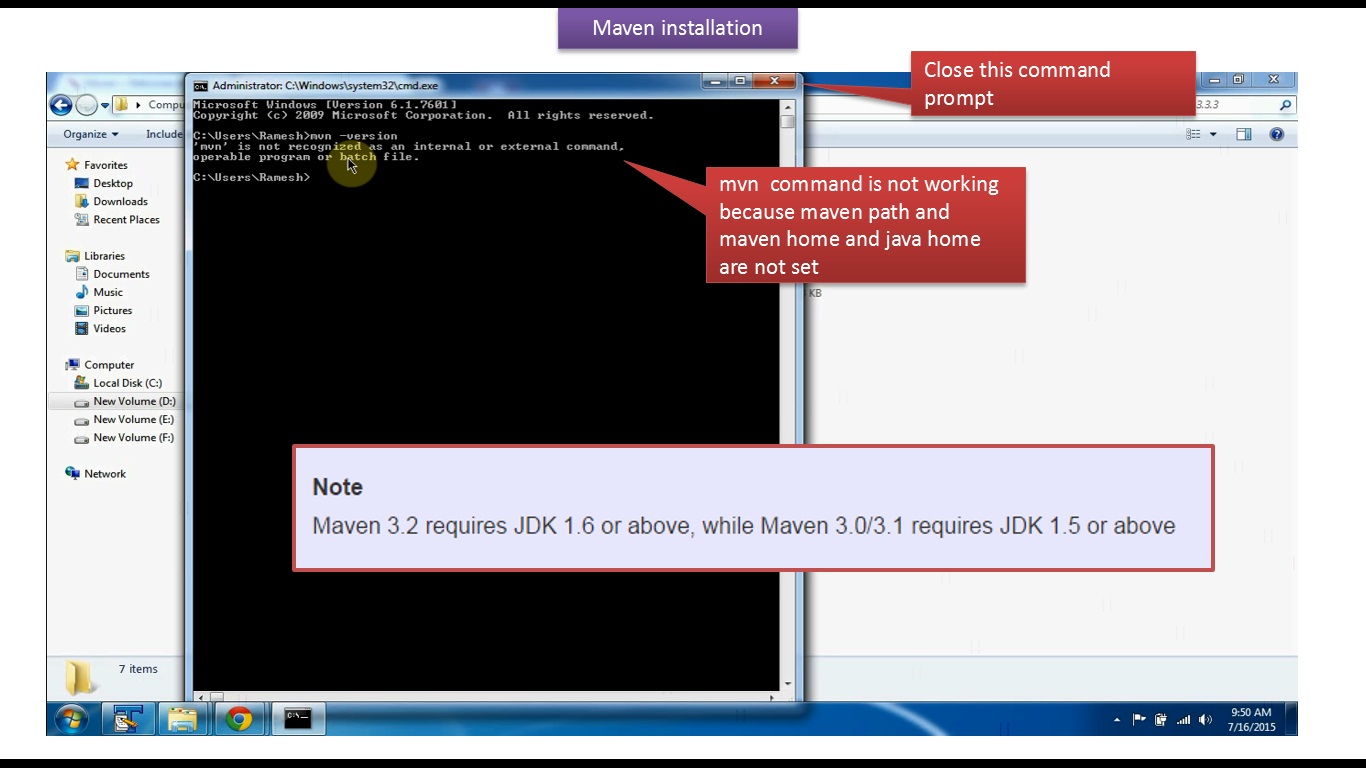The height and width of the screenshot is (768, 1366).
Task: Click the 7 items folder icon in details pane
Action: (80, 677)
